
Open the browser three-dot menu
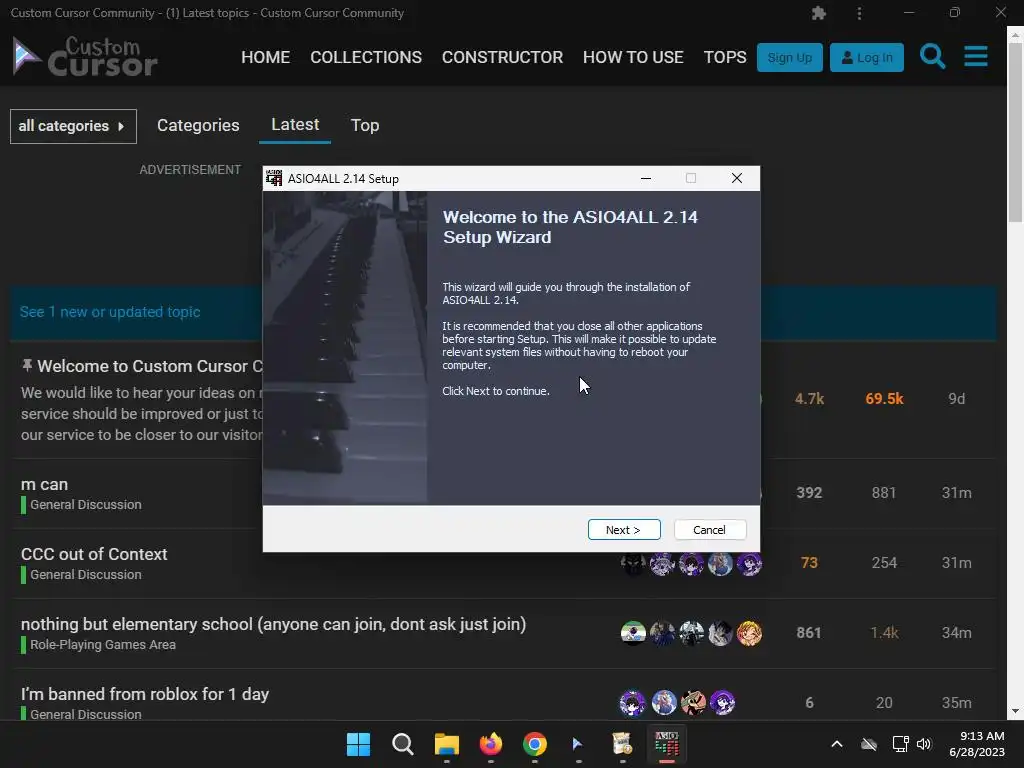(x=859, y=13)
